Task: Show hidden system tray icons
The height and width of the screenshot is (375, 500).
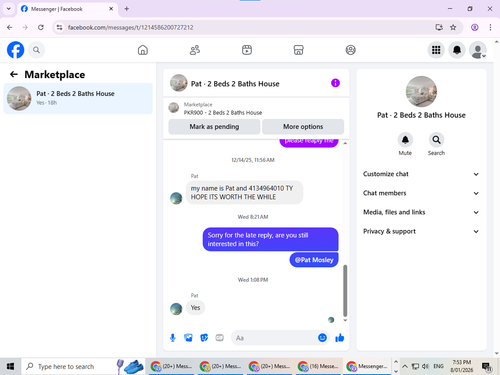Action: click(405, 366)
